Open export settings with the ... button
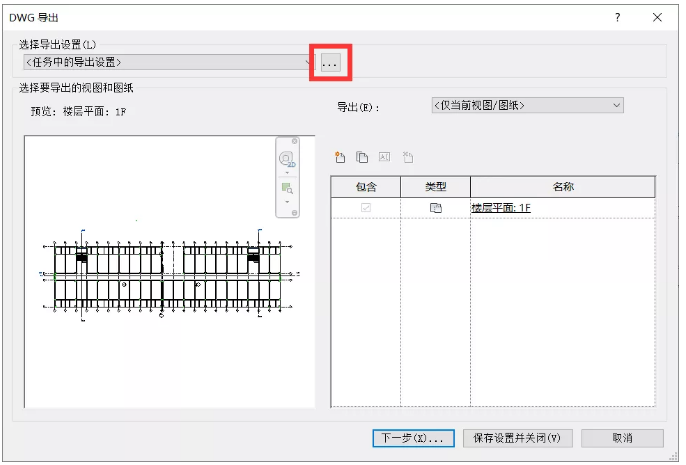The width and height of the screenshot is (686, 465). pos(330,62)
